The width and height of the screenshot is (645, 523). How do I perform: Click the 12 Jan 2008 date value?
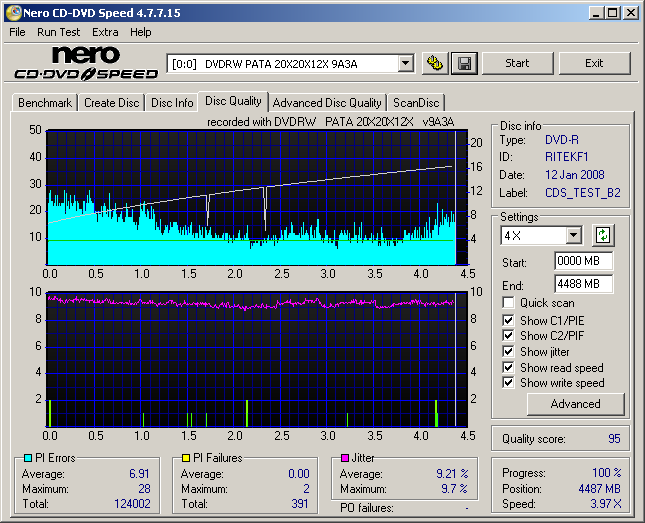(x=575, y=175)
